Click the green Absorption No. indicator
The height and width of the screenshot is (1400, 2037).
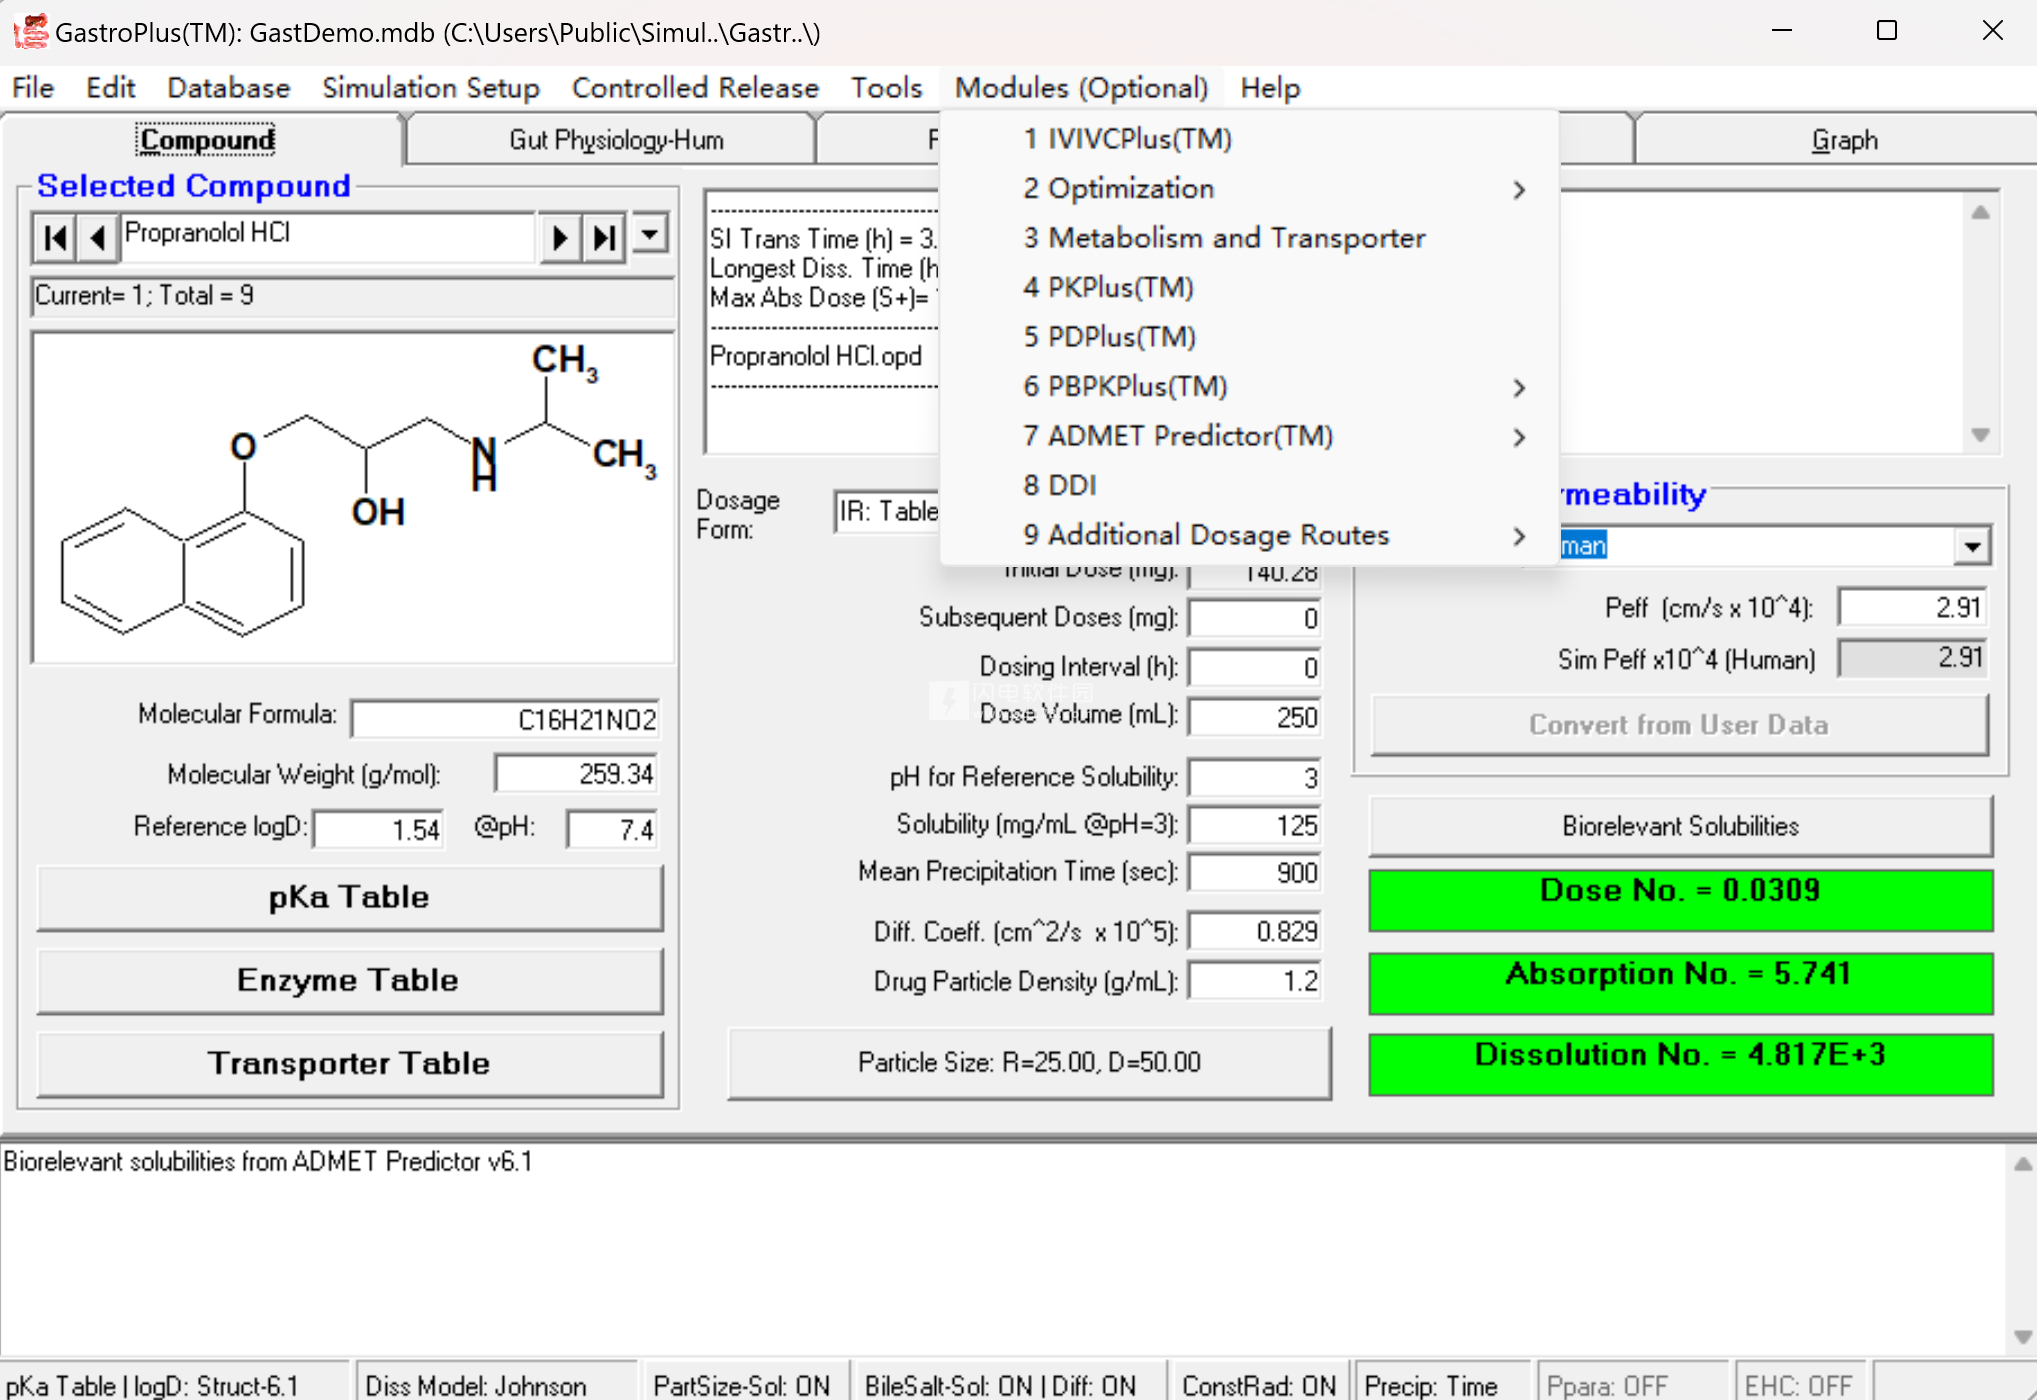(1680, 983)
